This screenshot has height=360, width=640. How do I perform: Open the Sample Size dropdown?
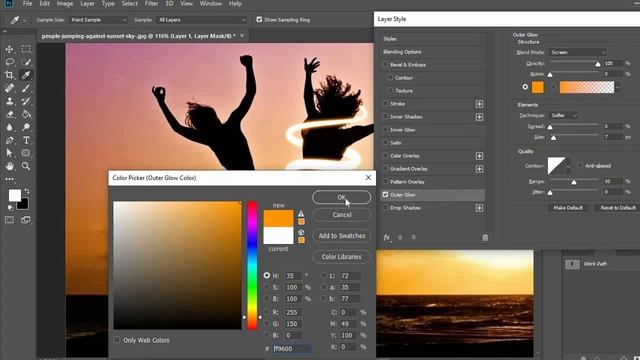tap(98, 20)
